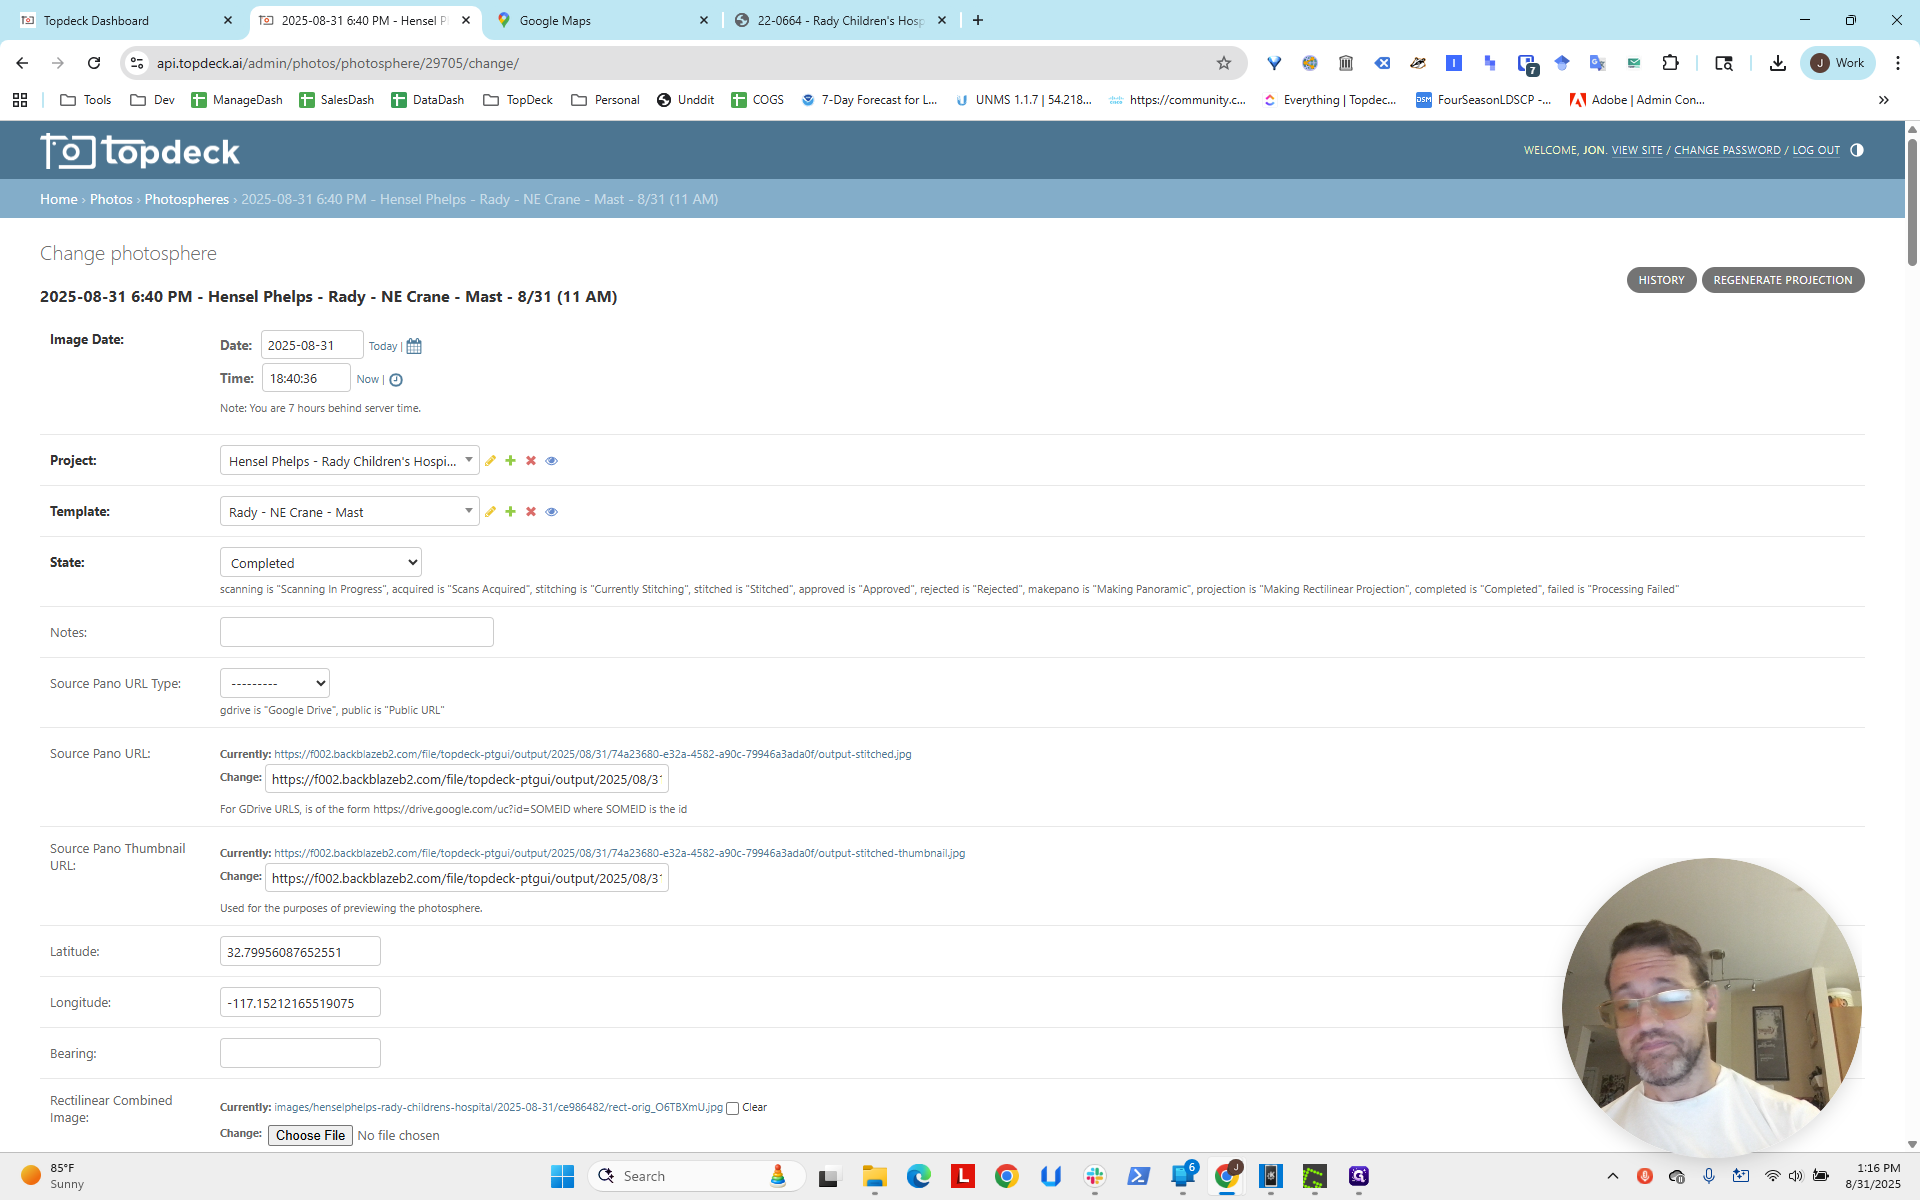This screenshot has height=1200, width=1920.
Task: Expand the Template dropdown
Action: point(349,512)
